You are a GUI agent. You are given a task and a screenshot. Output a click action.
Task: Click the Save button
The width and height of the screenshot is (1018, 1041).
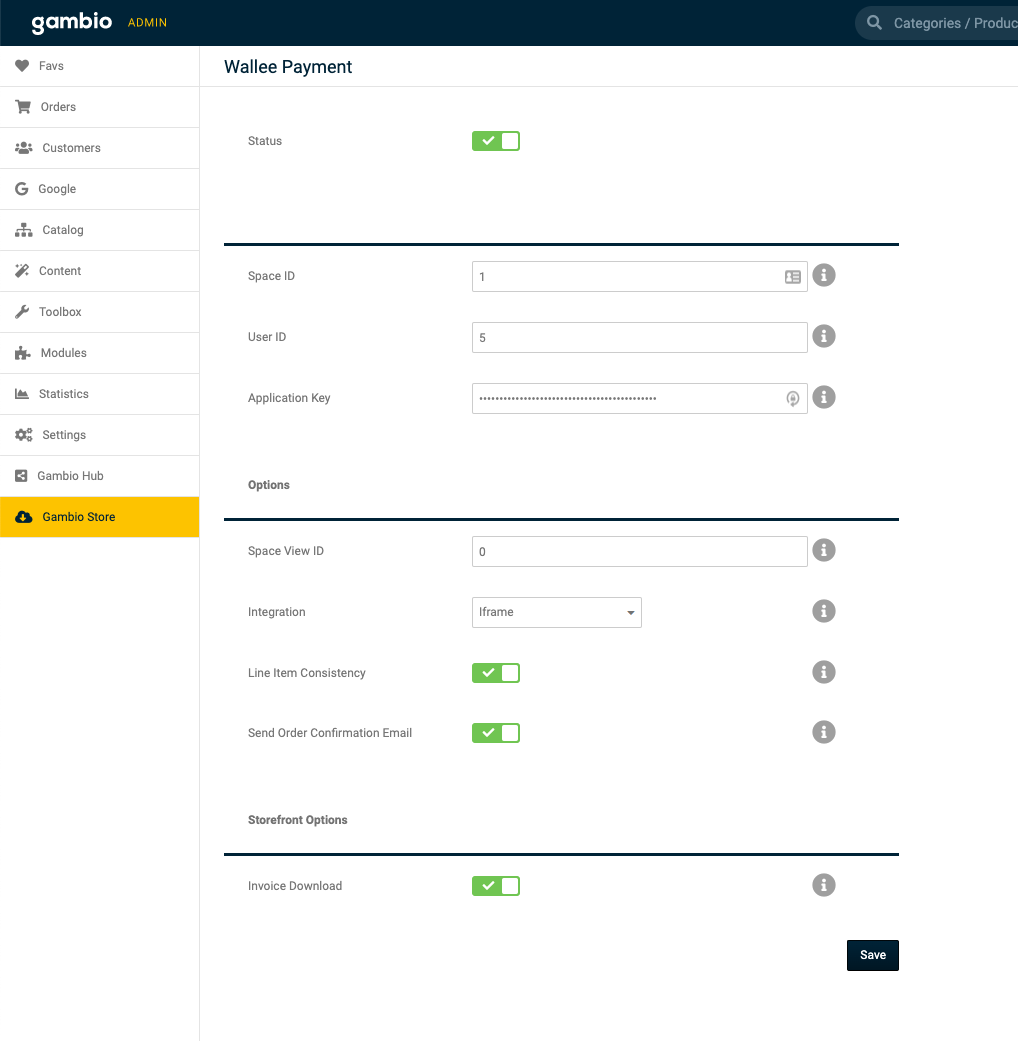click(872, 955)
